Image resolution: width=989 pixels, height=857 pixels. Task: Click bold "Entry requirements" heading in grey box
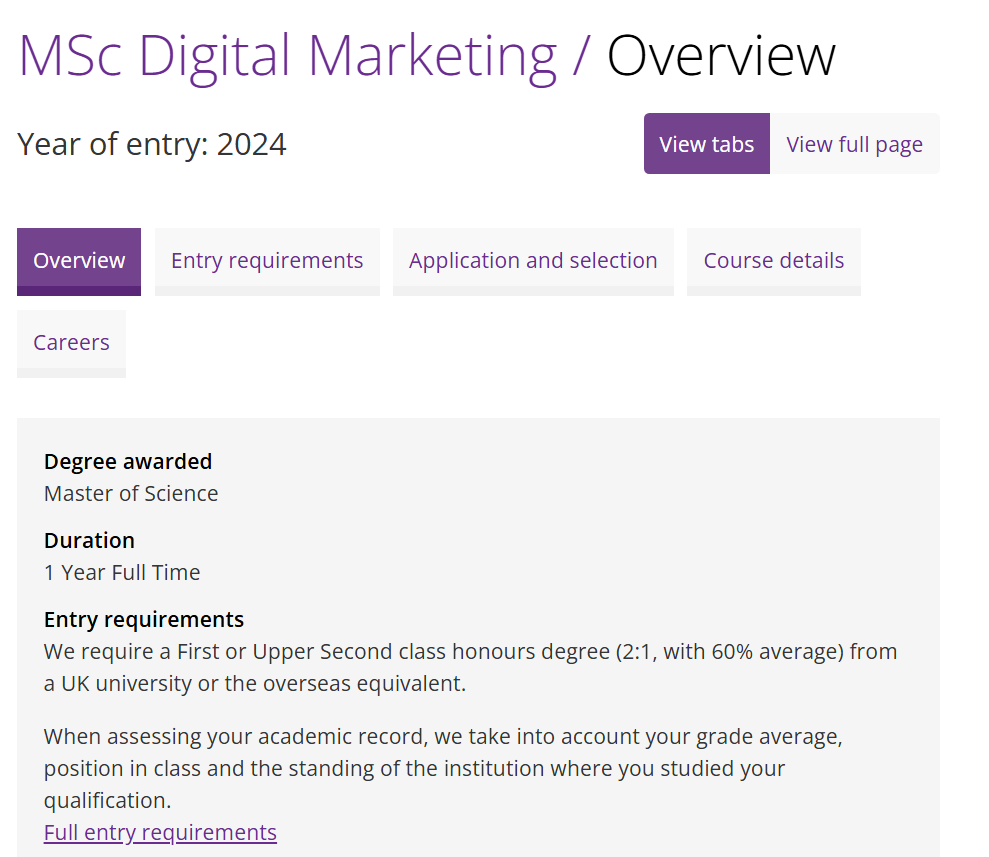coord(144,620)
